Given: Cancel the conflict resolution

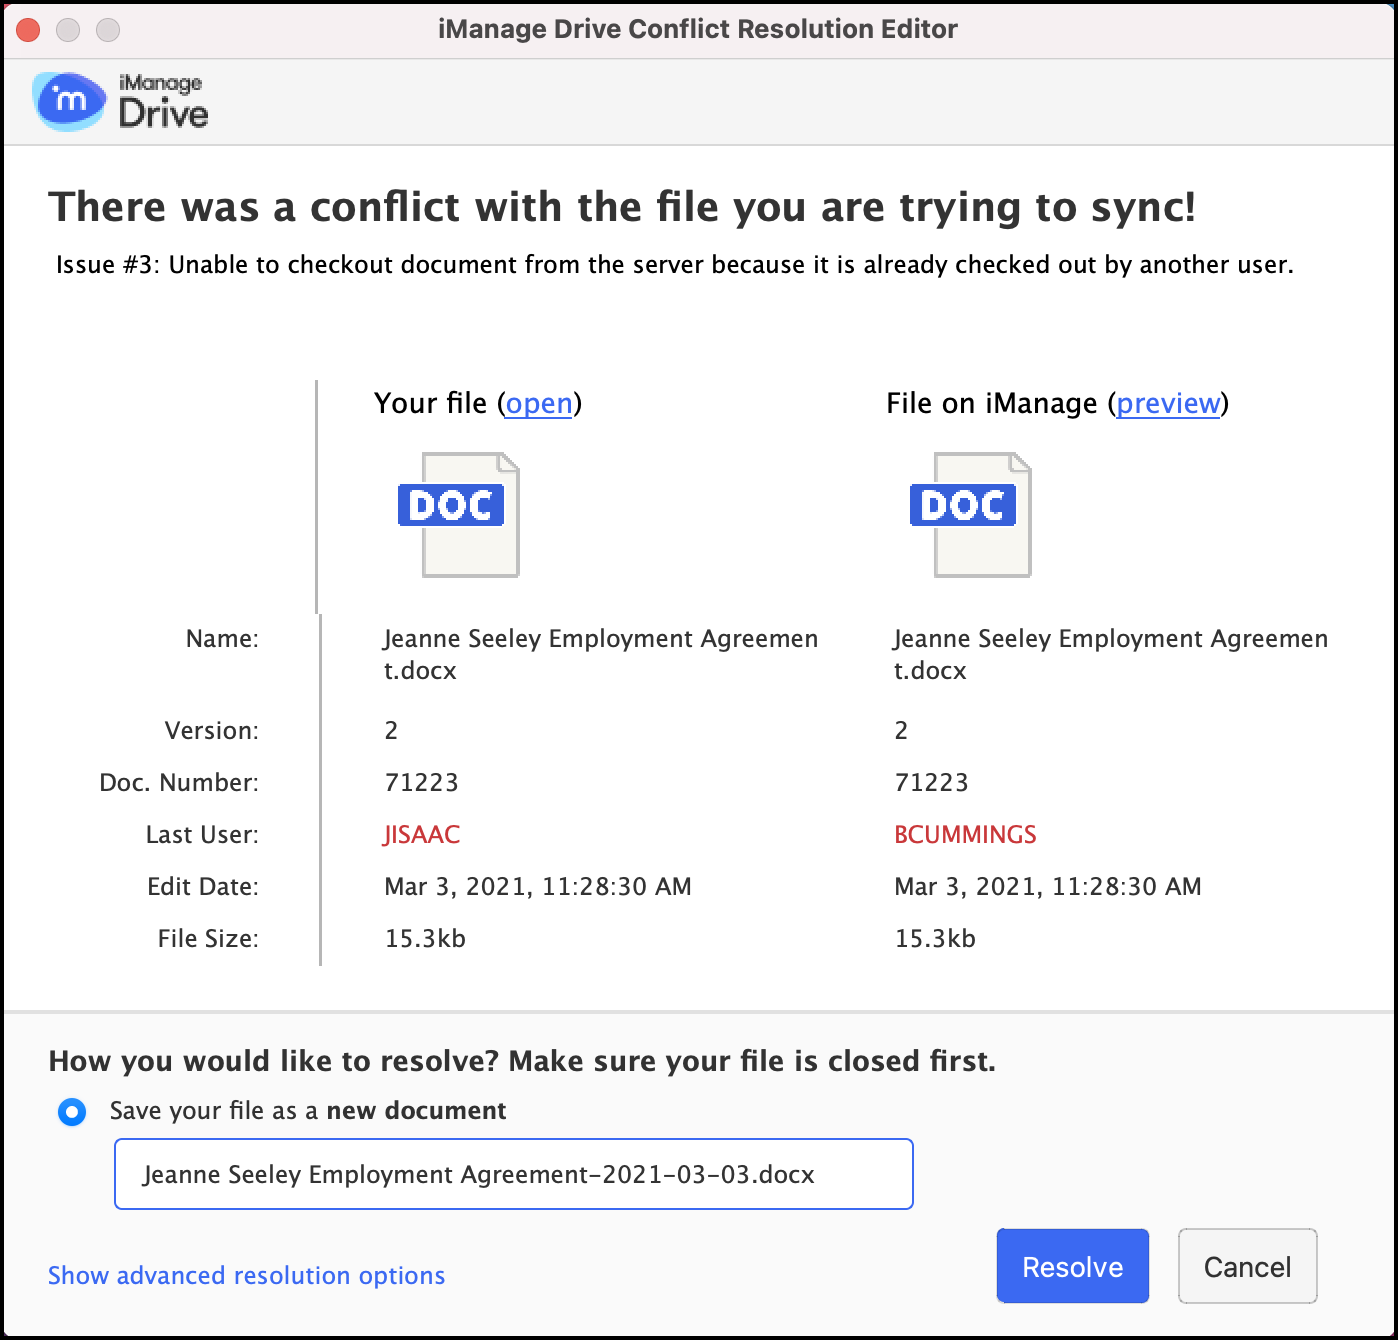Looking at the screenshot, I should (x=1247, y=1267).
